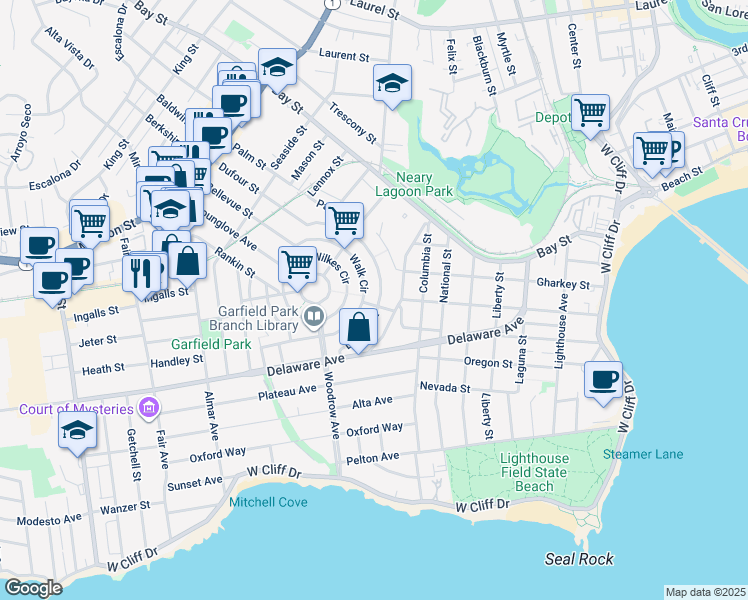Select the Garfield Park Branch Library icon
This screenshot has width=748, height=600.
coord(314,318)
